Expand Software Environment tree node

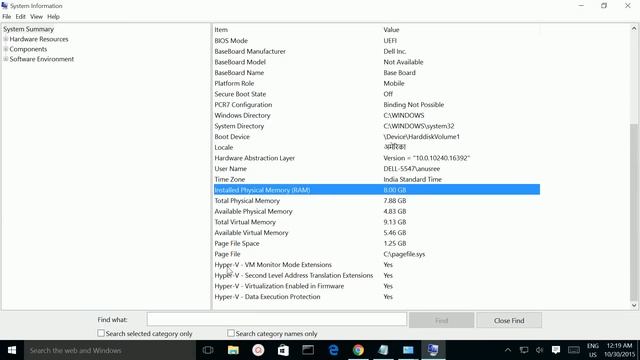pos(6,59)
